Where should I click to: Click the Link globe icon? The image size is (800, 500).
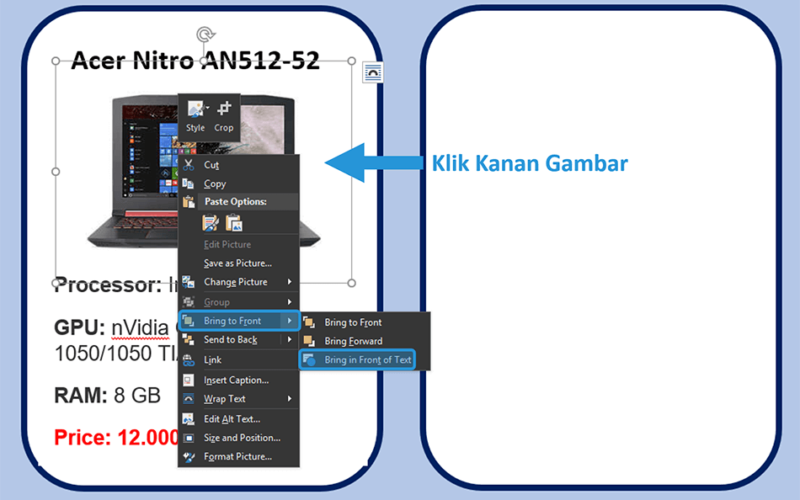(188, 360)
